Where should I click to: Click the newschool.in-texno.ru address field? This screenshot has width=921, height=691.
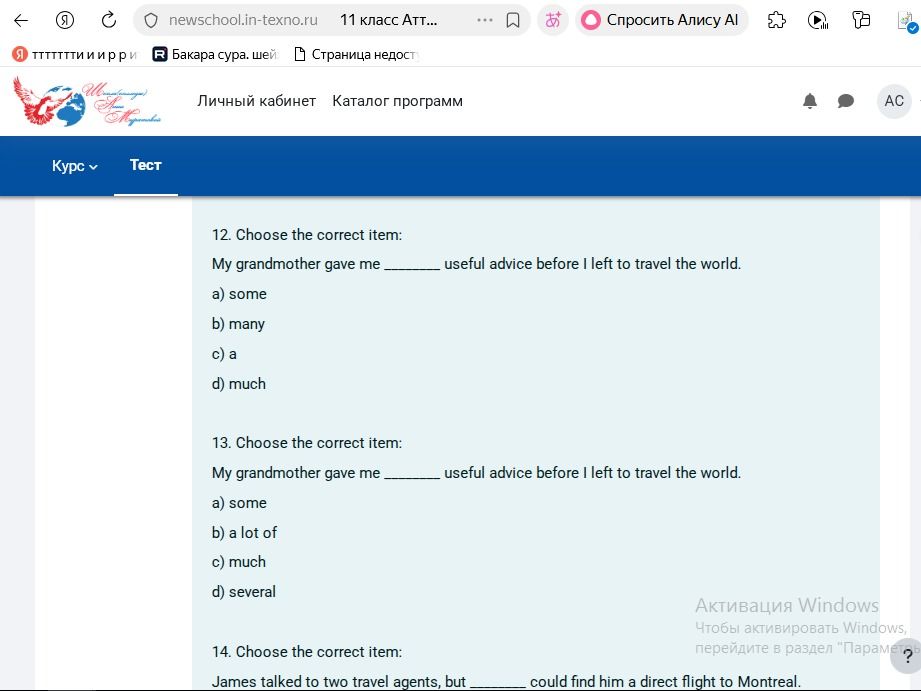(x=243, y=21)
